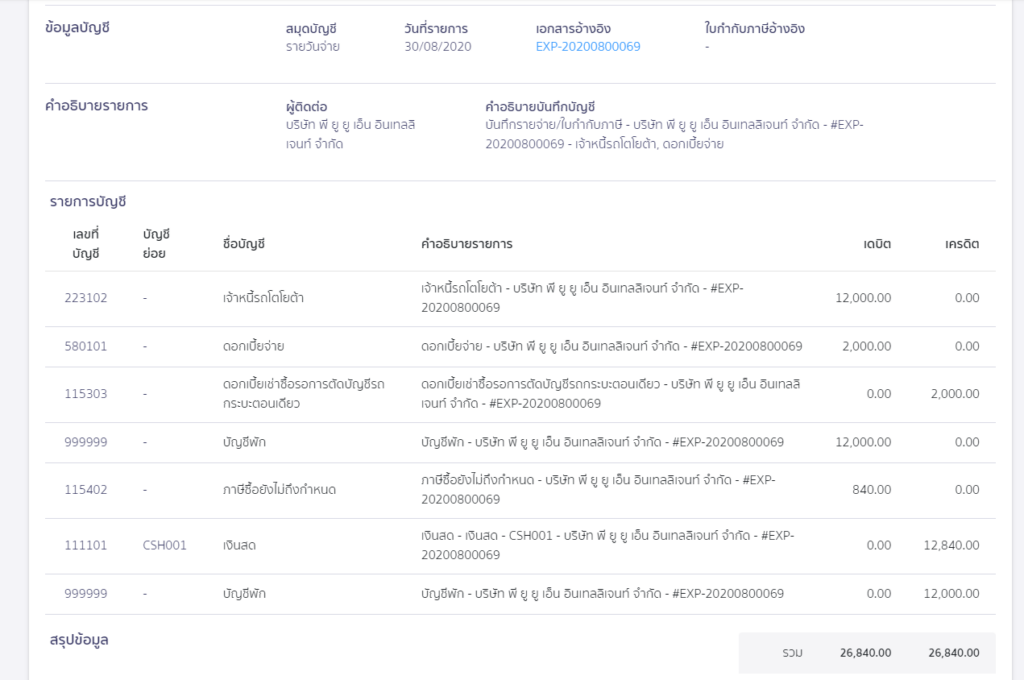Open account number 115402
1024x680 pixels.
pos(86,490)
